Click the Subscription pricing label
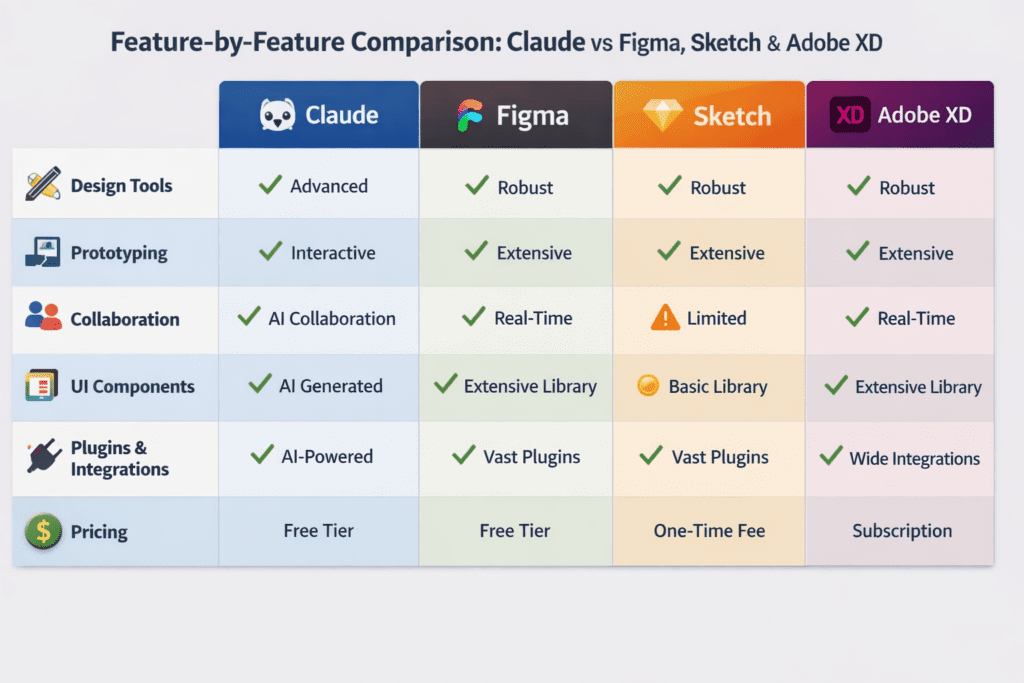This screenshot has height=683, width=1024. pyautogui.click(x=902, y=531)
